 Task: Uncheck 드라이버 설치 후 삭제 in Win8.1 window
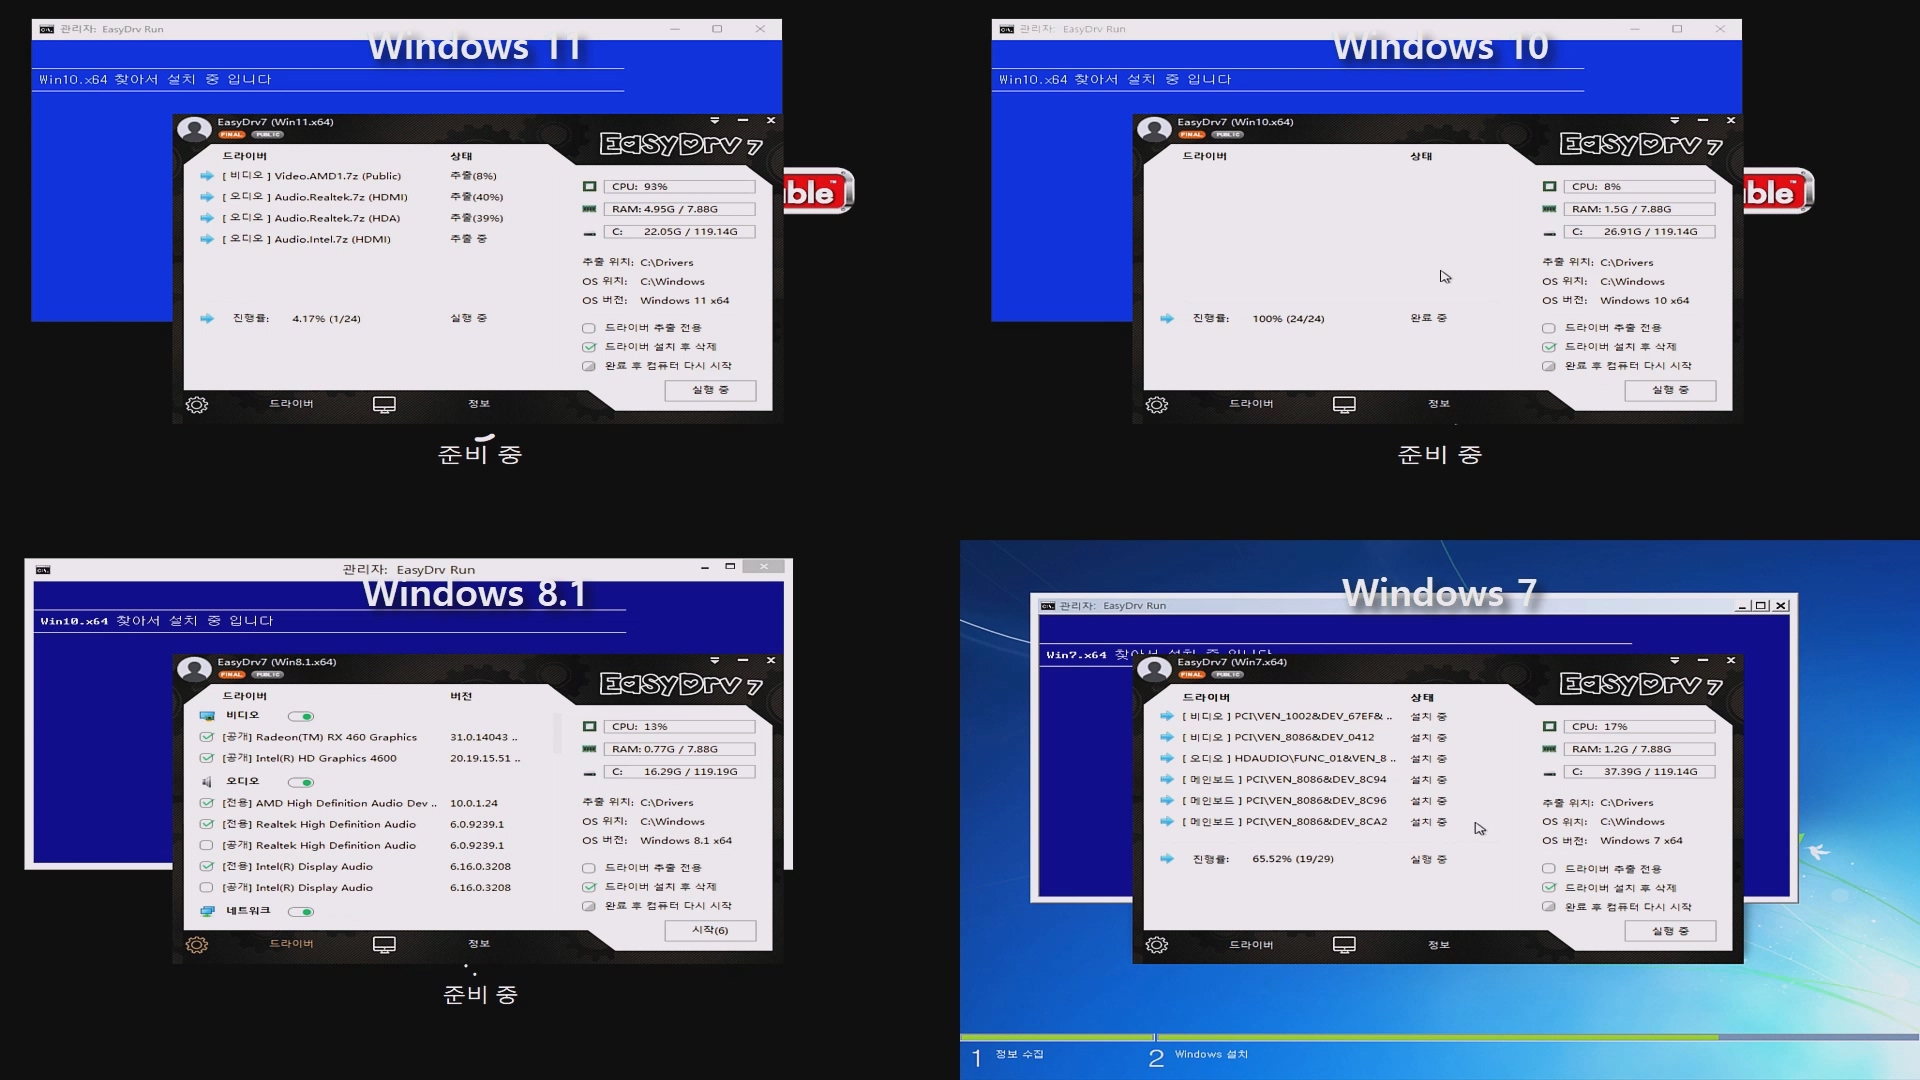click(x=589, y=887)
